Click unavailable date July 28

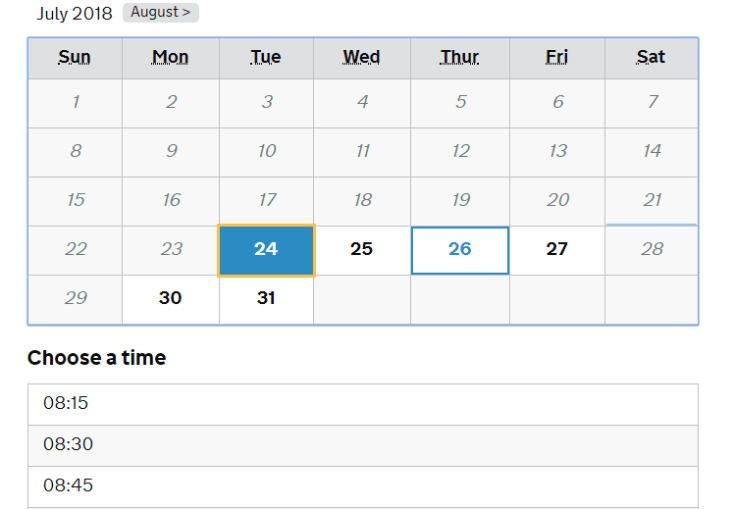(x=652, y=249)
